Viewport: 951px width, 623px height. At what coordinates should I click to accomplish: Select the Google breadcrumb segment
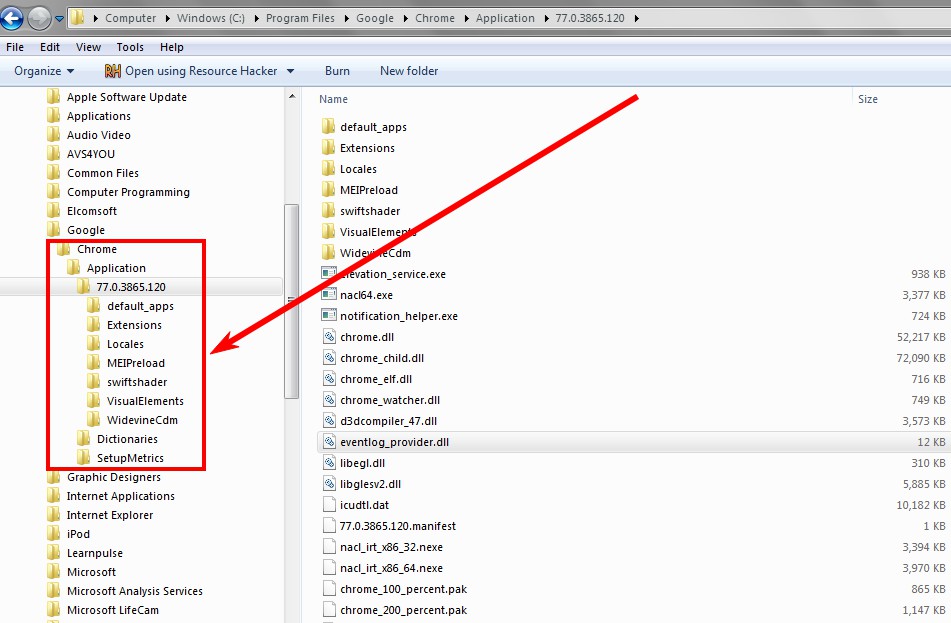[x=375, y=18]
